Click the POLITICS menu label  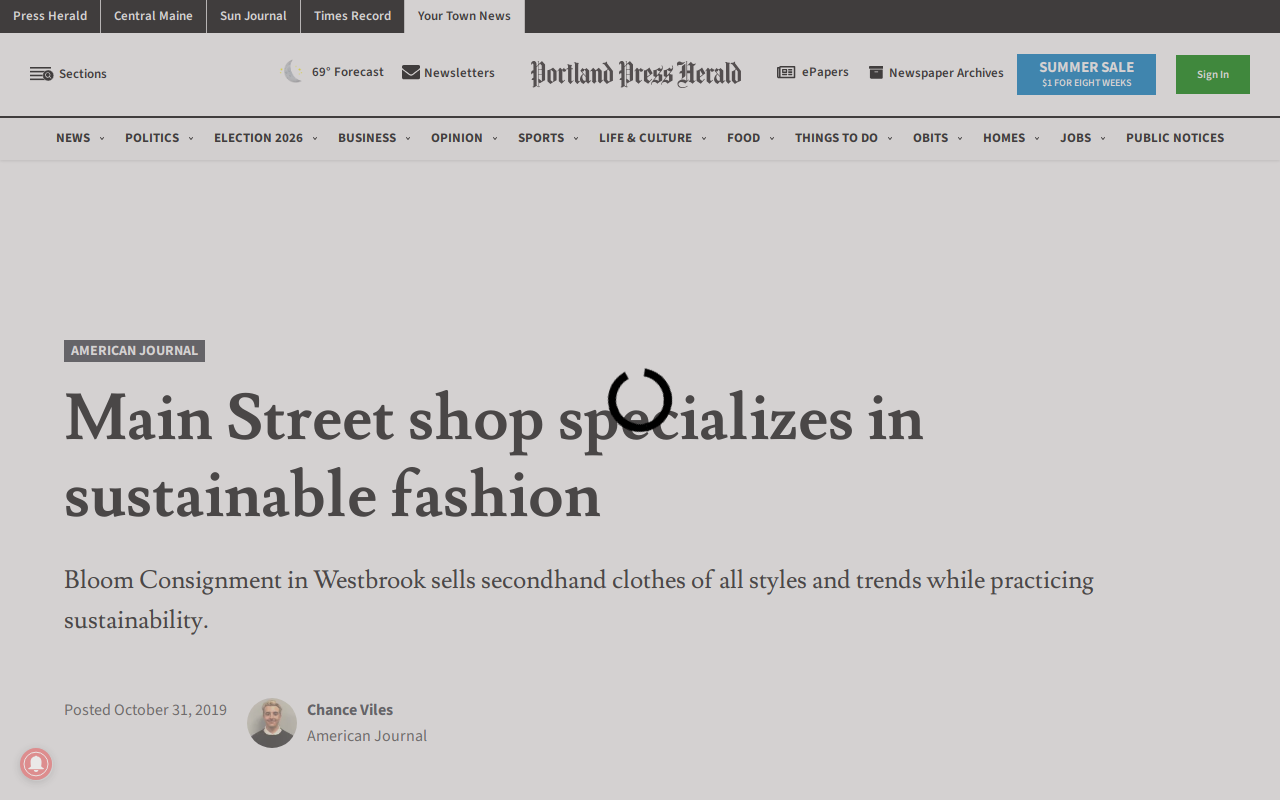click(x=152, y=138)
